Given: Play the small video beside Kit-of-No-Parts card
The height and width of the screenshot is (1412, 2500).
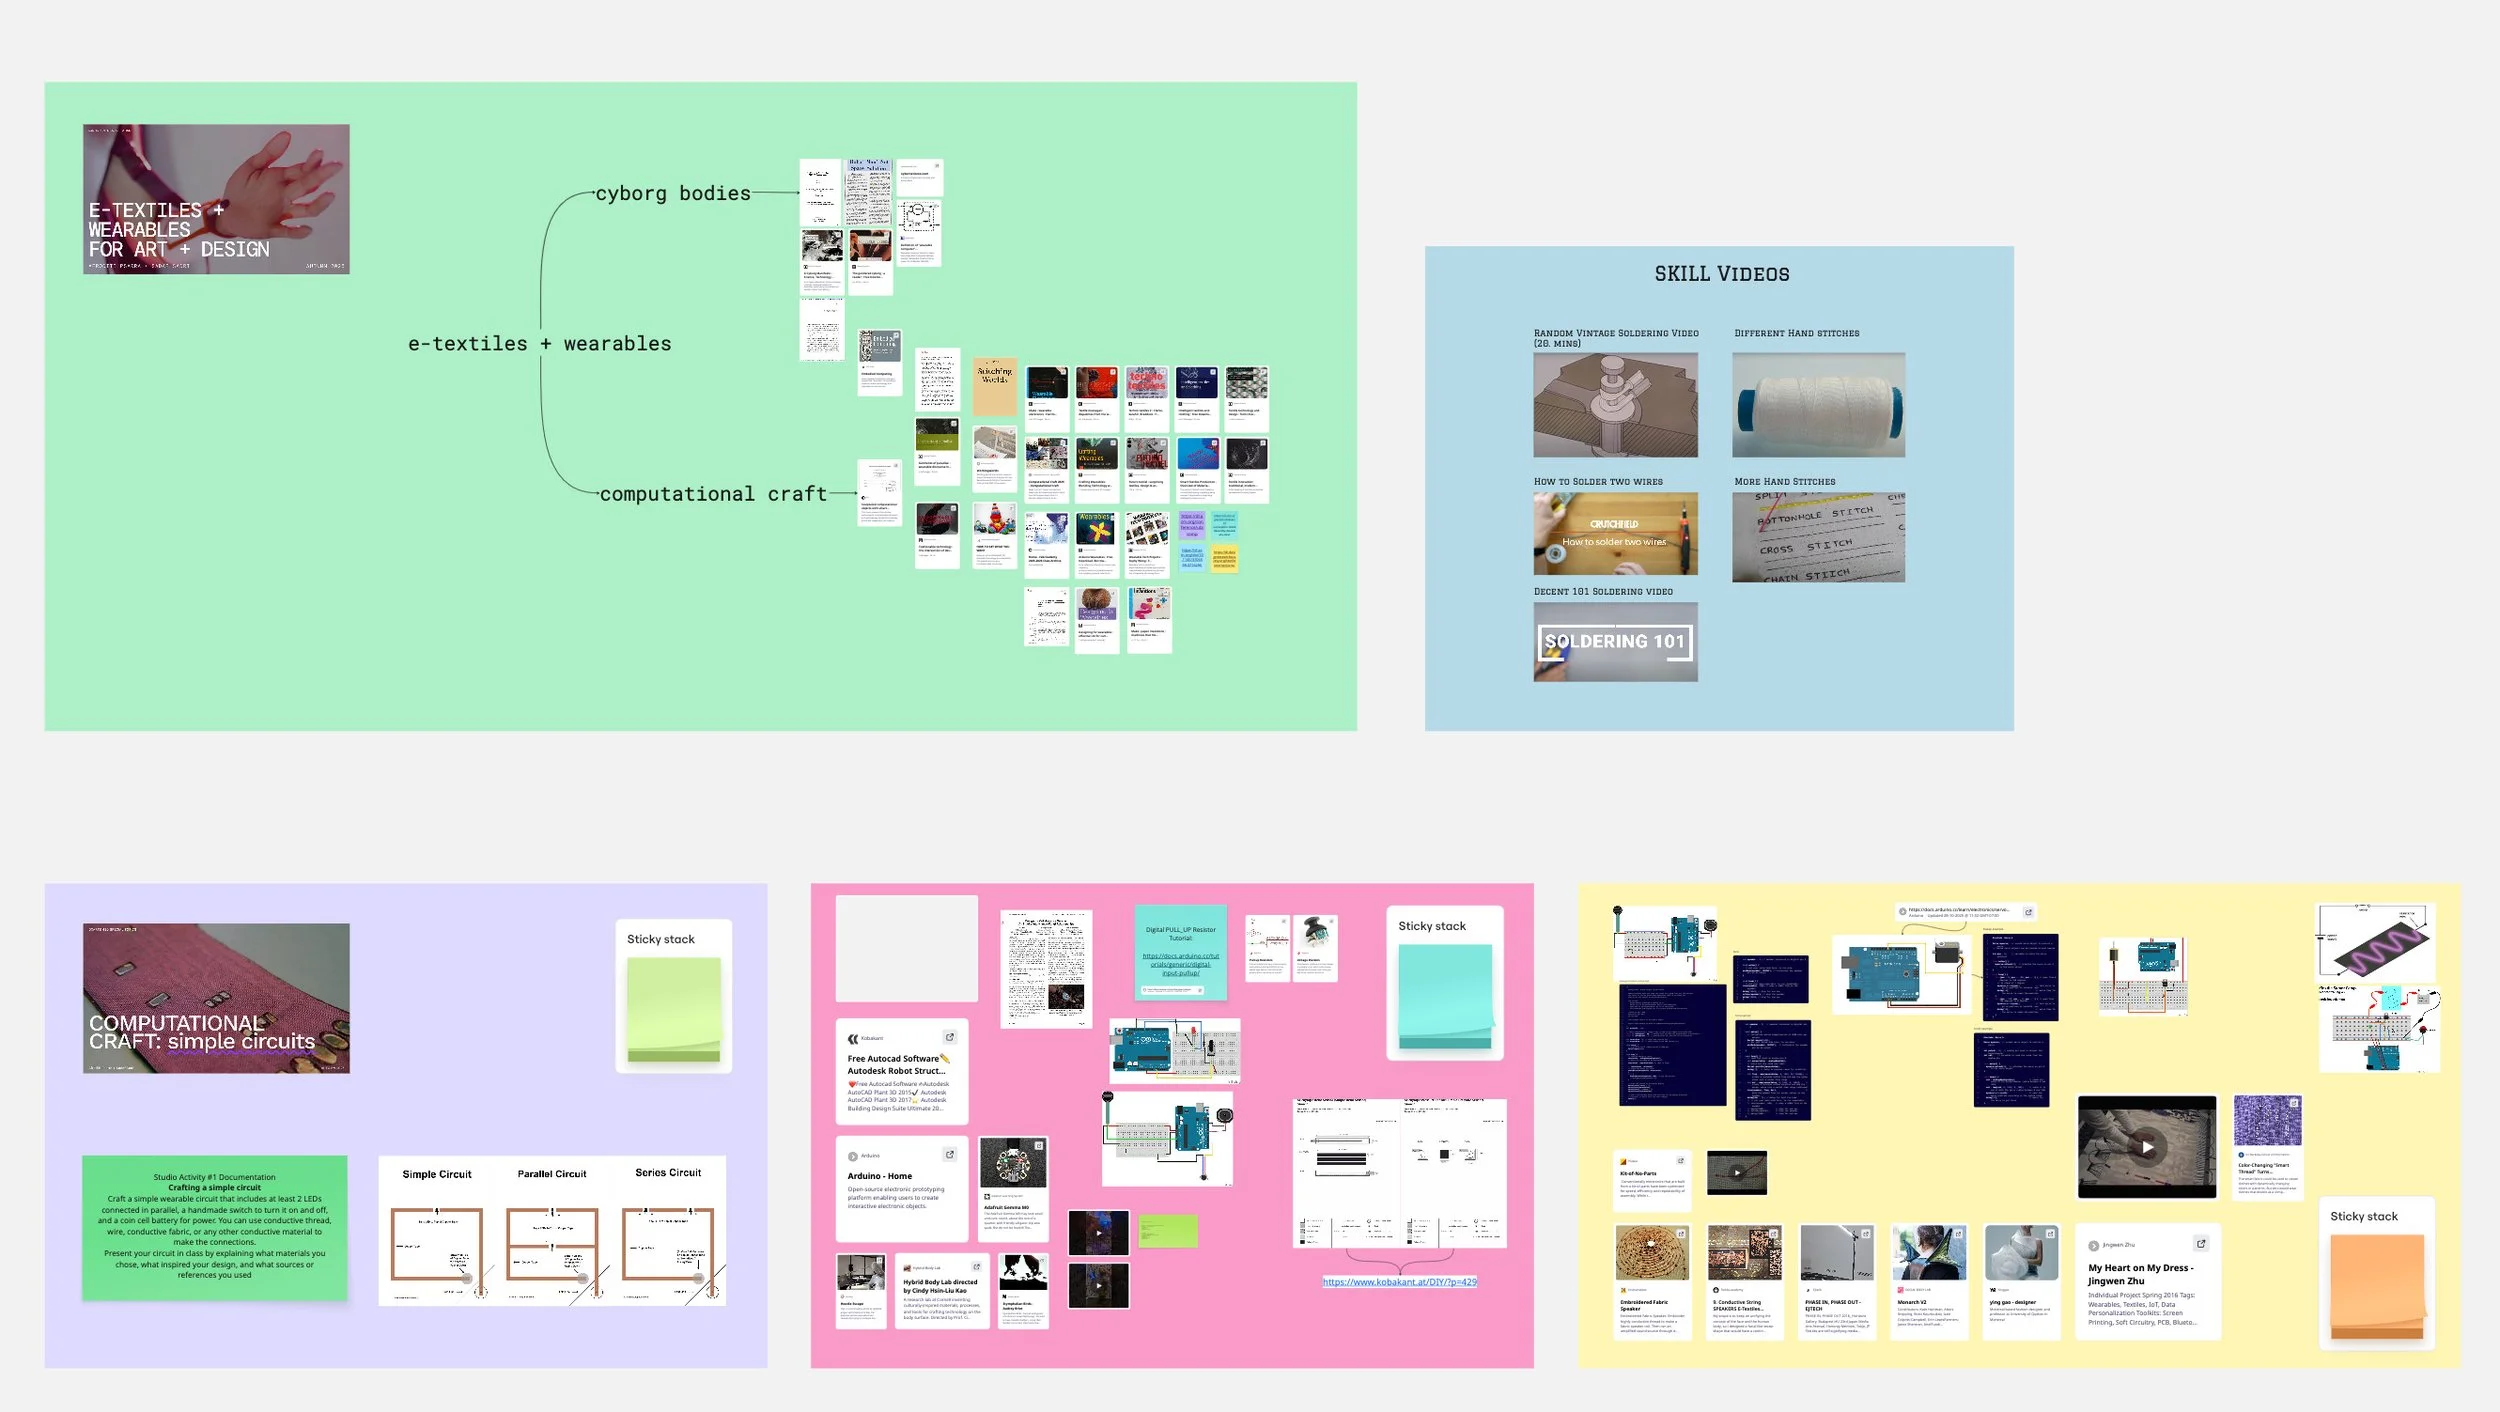Looking at the screenshot, I should pyautogui.click(x=1736, y=1172).
